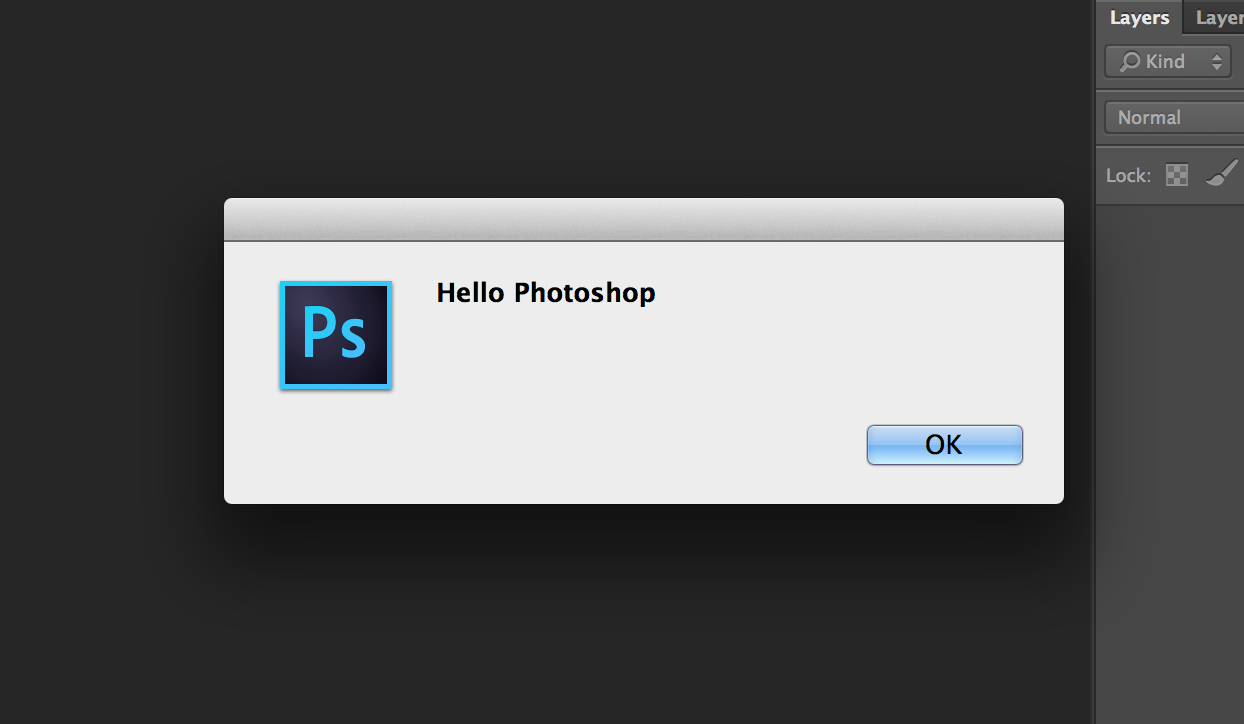This screenshot has height=724, width=1244.
Task: Click the double arrows beside the Kind filter
Action: click(x=1218, y=61)
